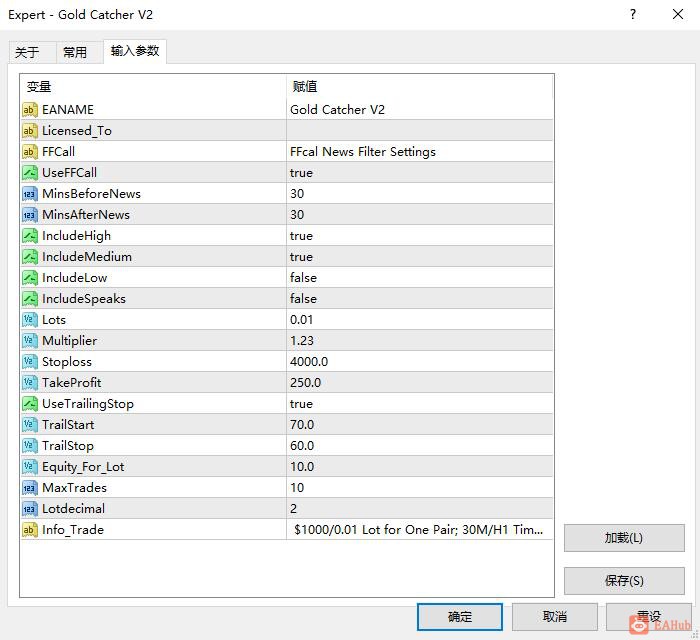
Task: Select the 'MaxTrades' variable name
Action: click(x=75, y=488)
